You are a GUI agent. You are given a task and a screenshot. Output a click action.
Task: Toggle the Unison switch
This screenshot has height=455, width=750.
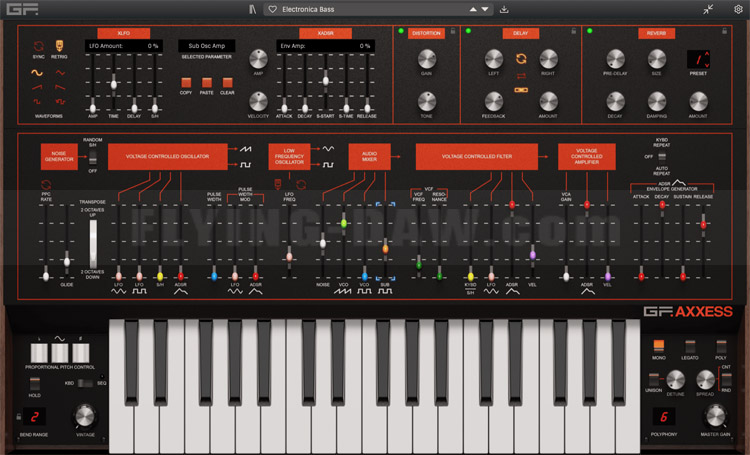[653, 380]
